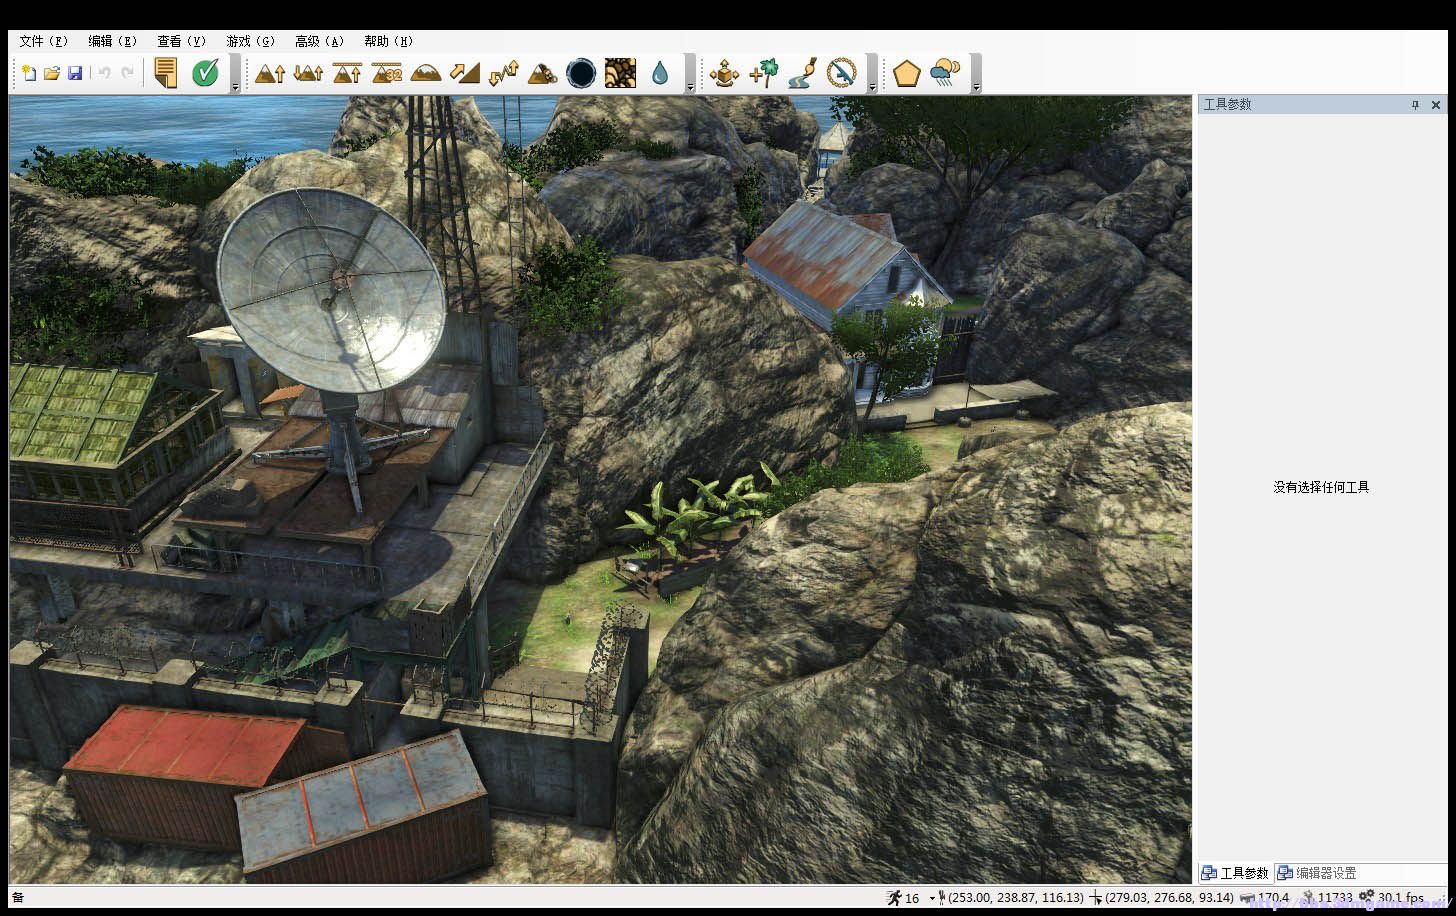1456x916 pixels.
Task: Validate map with green checkmark
Action: pos(205,73)
